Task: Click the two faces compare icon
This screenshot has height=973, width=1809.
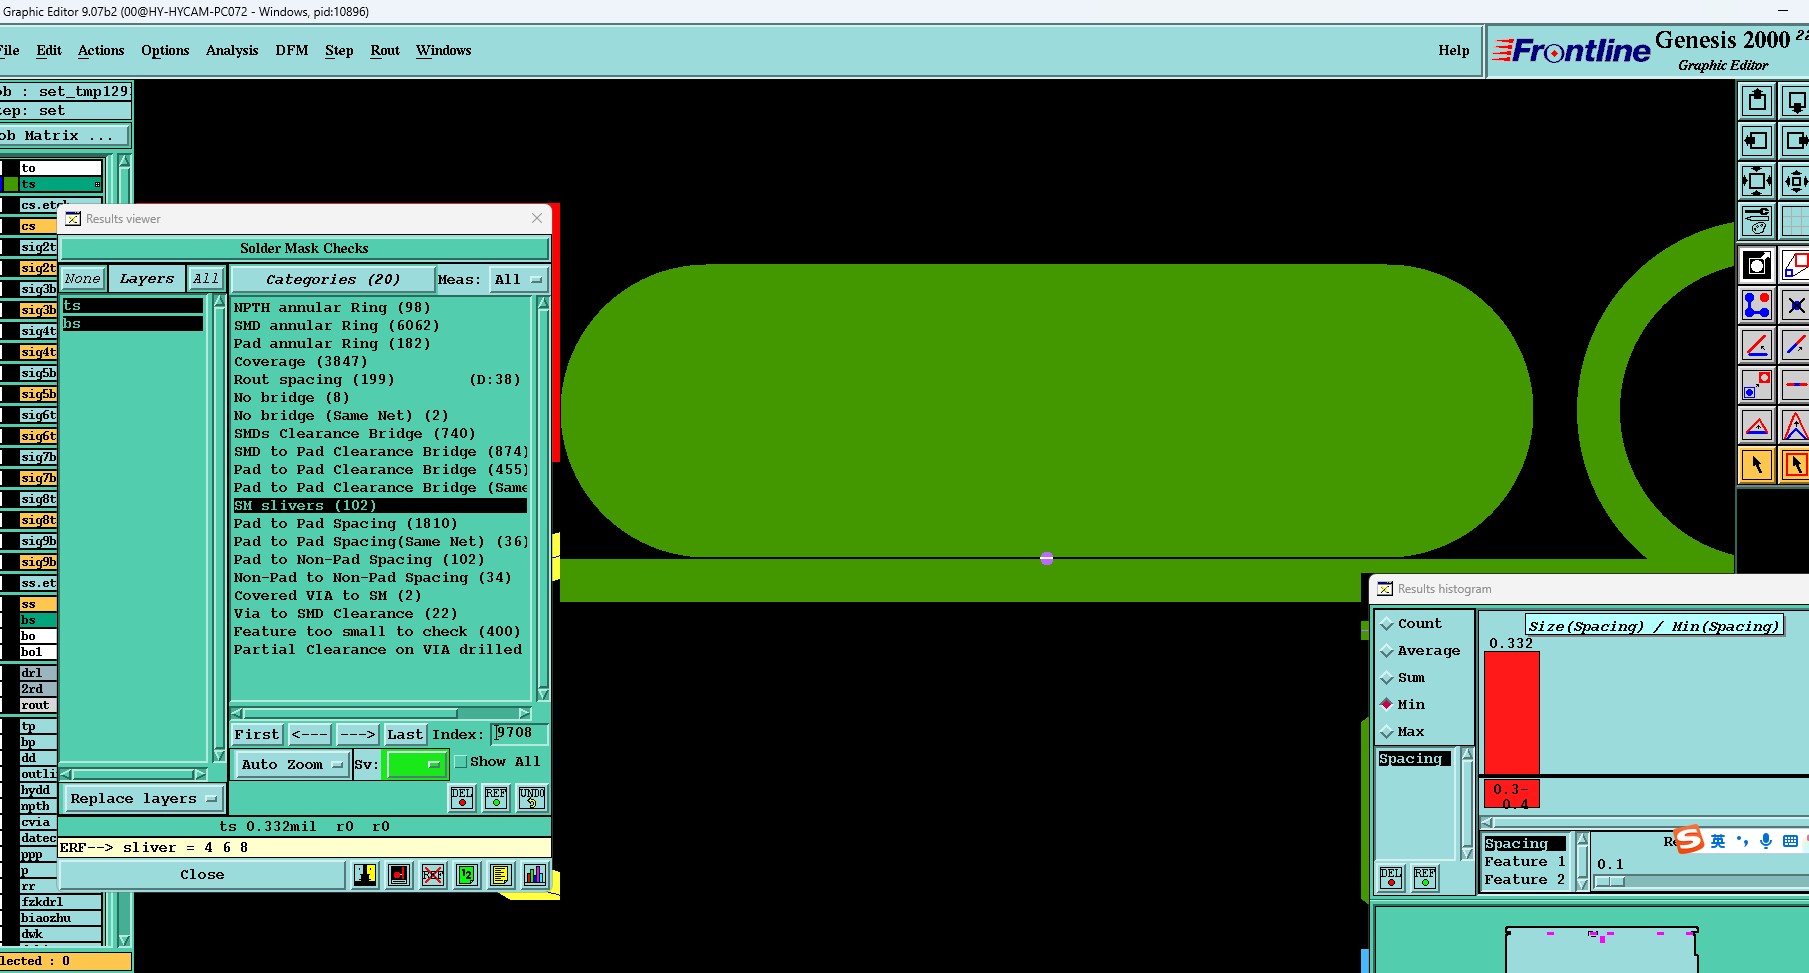Action: (x=365, y=875)
